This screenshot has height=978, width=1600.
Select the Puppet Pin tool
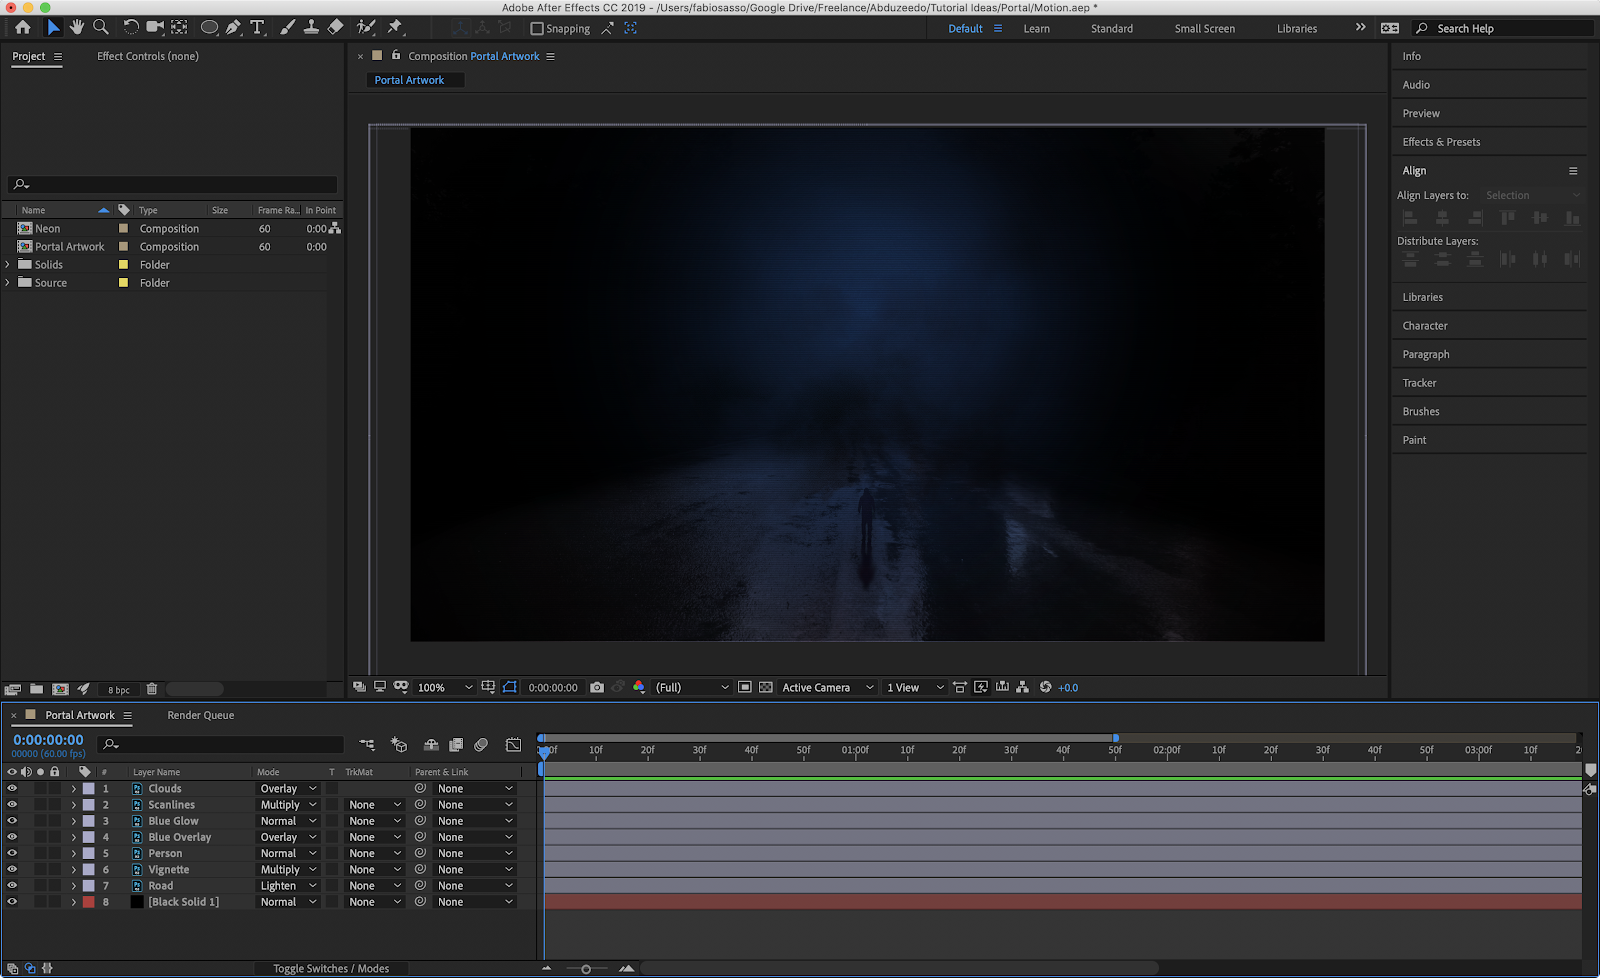395,28
